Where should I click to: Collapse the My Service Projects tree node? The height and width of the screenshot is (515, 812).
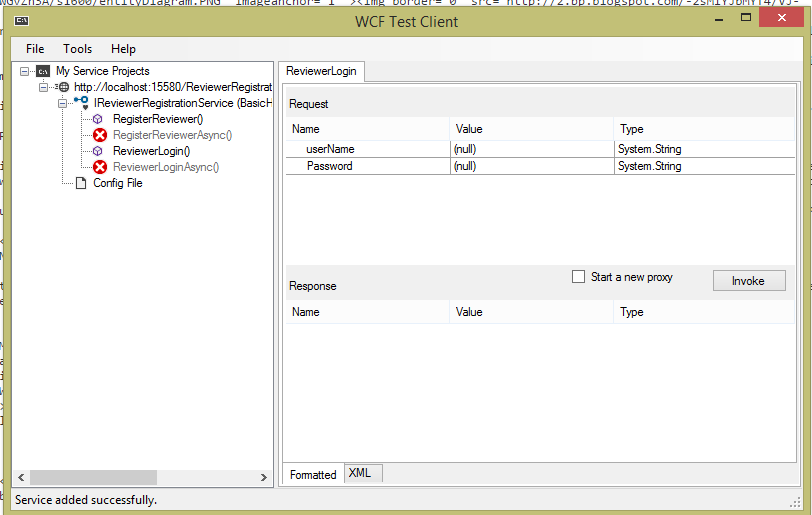coord(24,71)
